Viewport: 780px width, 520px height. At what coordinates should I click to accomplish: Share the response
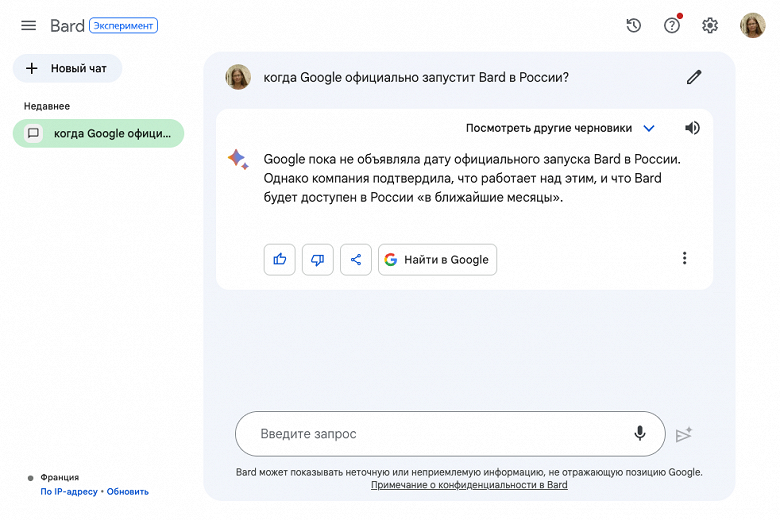[356, 259]
